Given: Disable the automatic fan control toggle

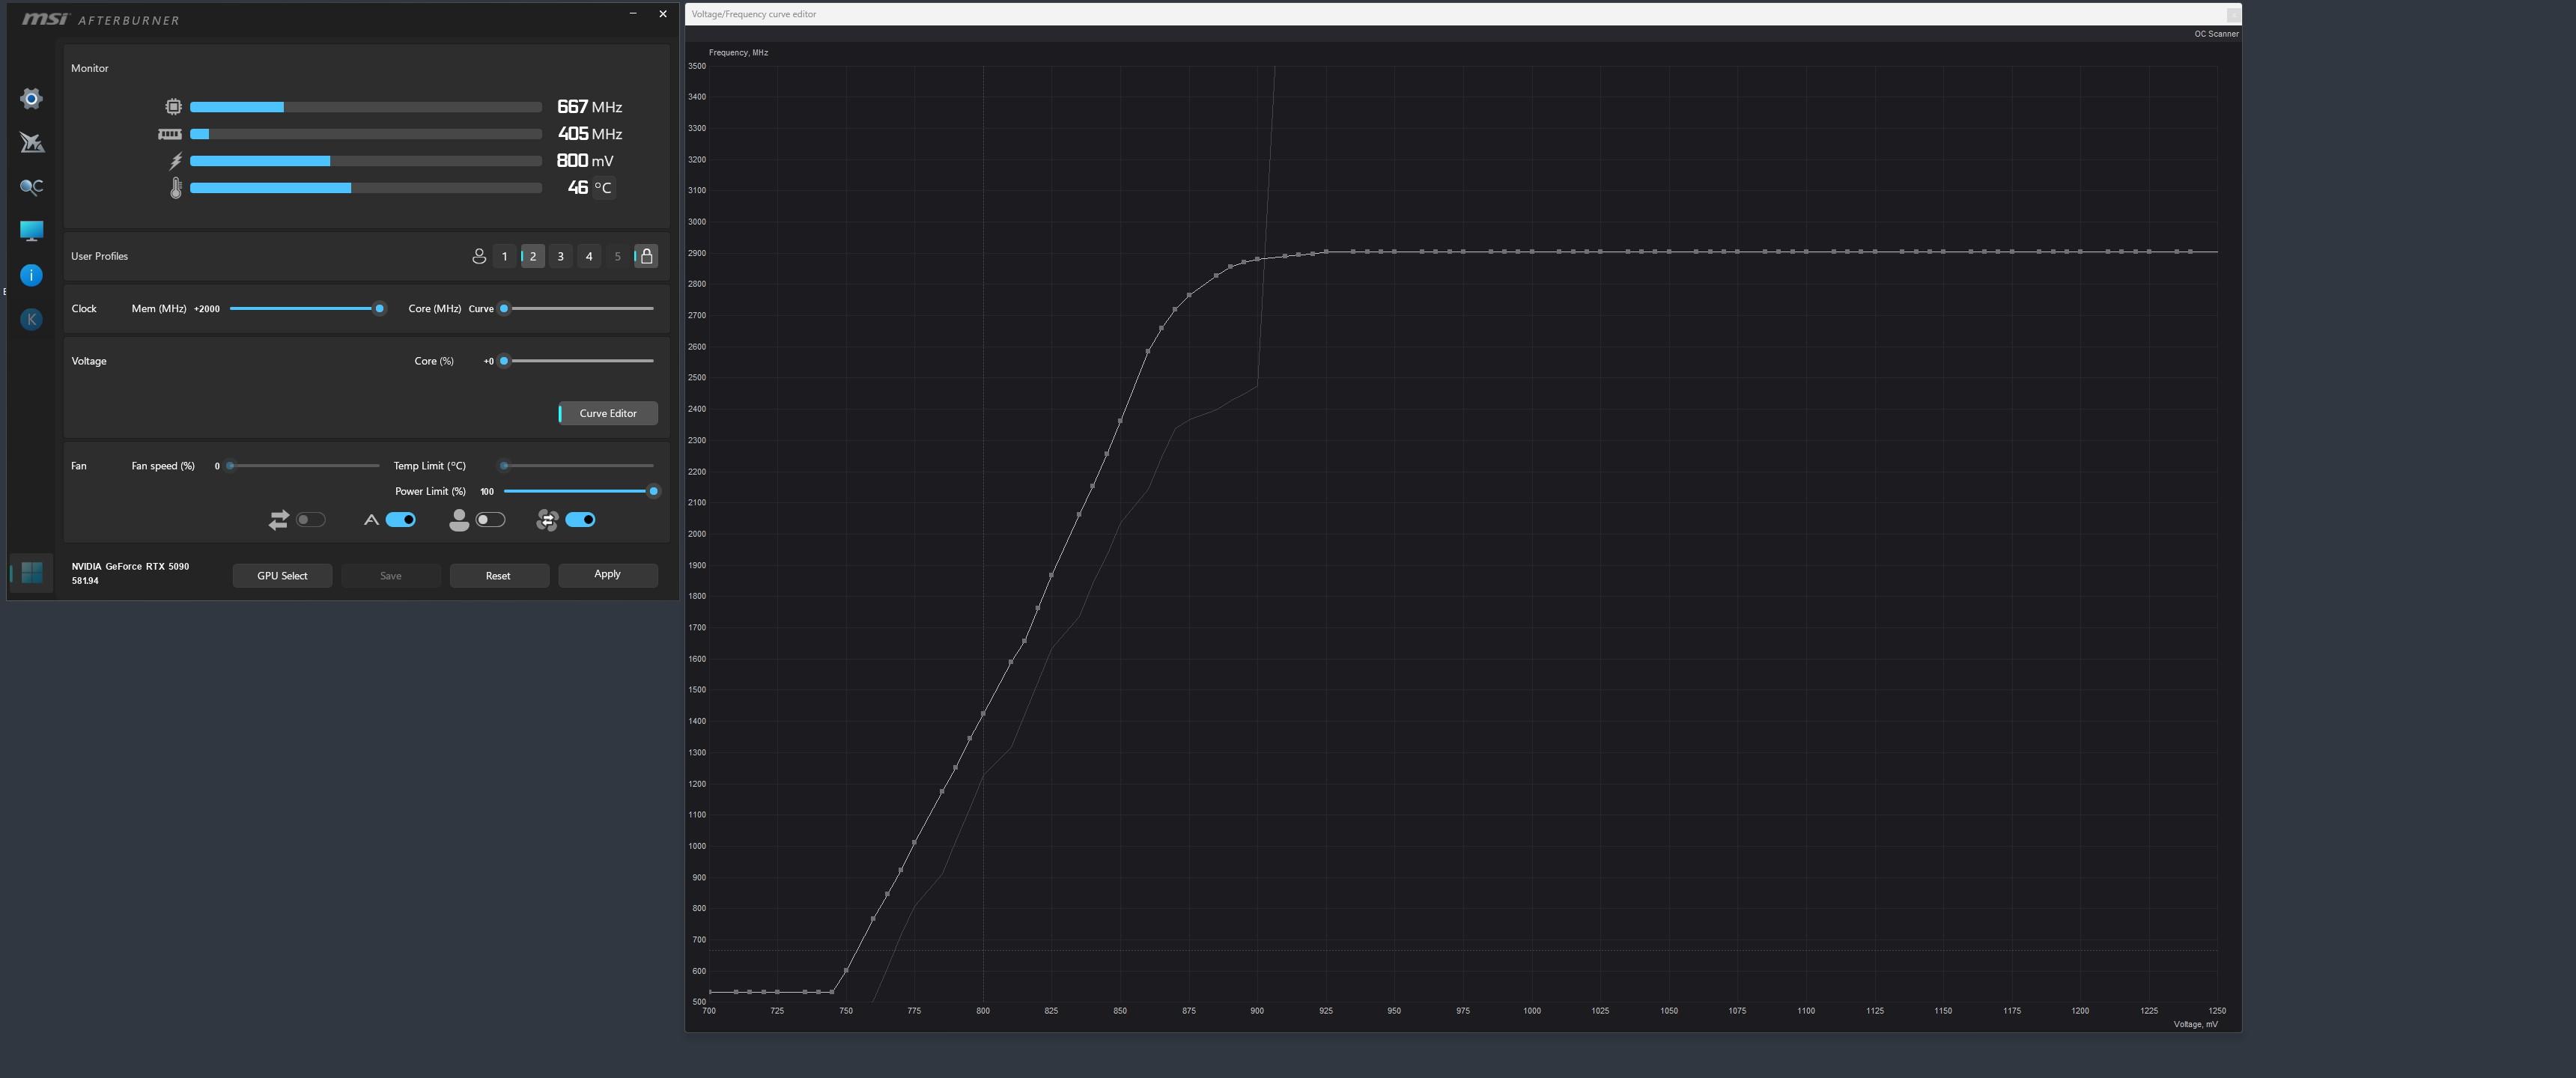Looking at the screenshot, I should click(x=401, y=520).
